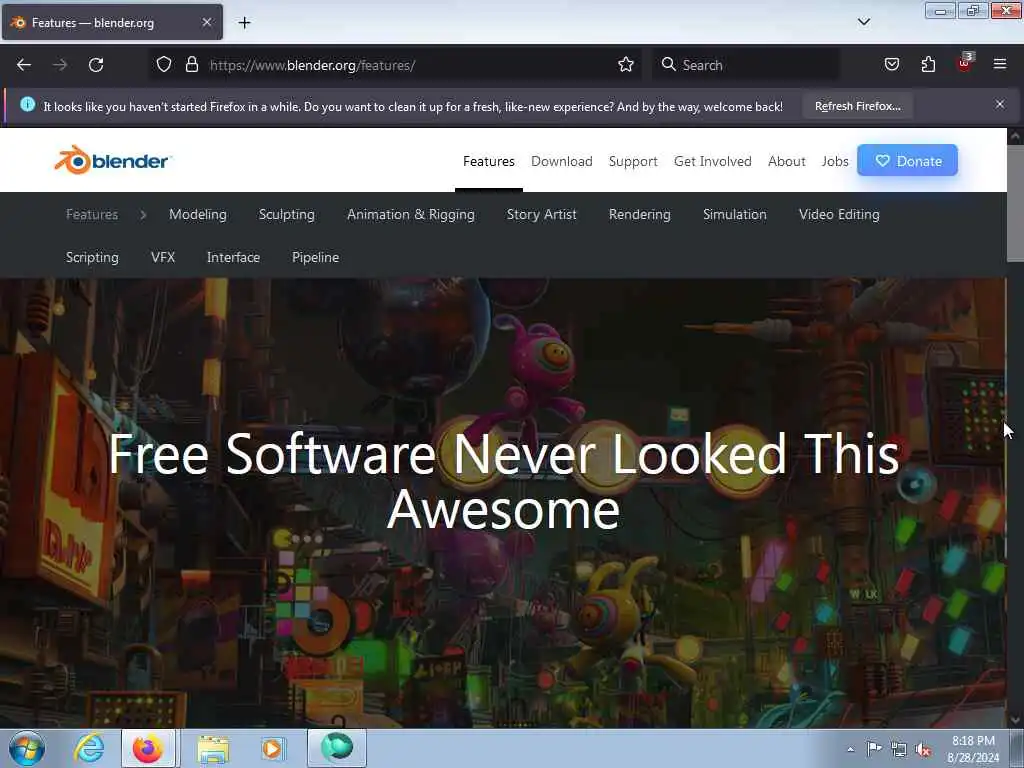This screenshot has height=768, width=1024.
Task: Open the network tray icon
Action: click(x=899, y=750)
